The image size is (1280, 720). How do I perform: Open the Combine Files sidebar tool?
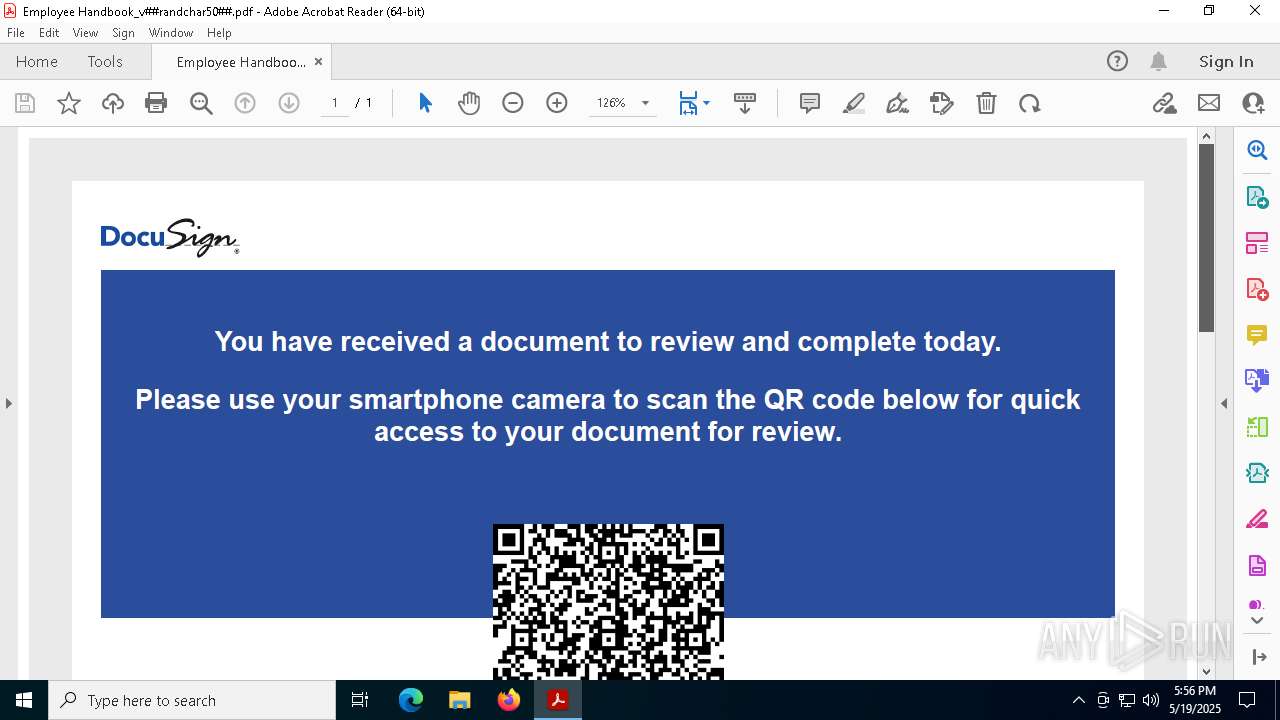[x=1257, y=380]
